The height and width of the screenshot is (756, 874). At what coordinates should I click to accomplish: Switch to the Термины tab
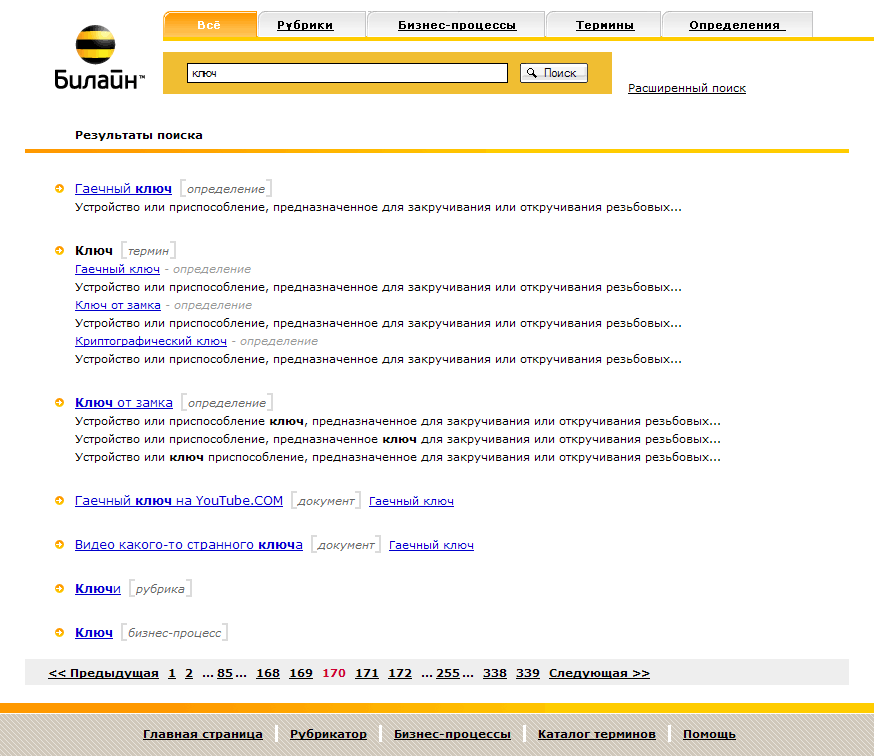(x=605, y=25)
